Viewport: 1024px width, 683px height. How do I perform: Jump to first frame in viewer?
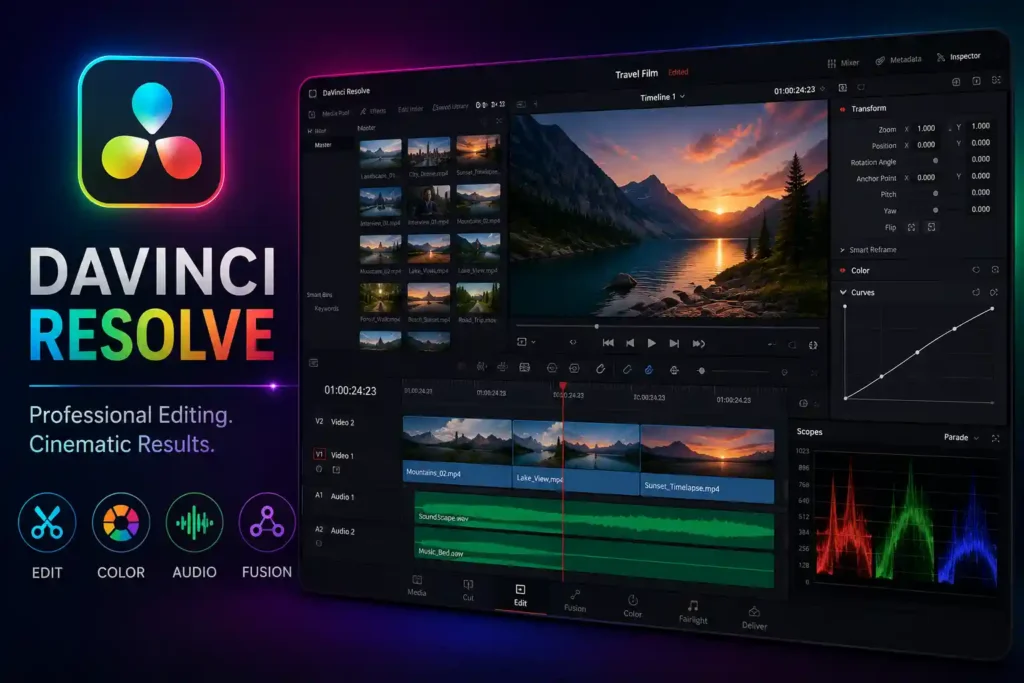tap(608, 343)
